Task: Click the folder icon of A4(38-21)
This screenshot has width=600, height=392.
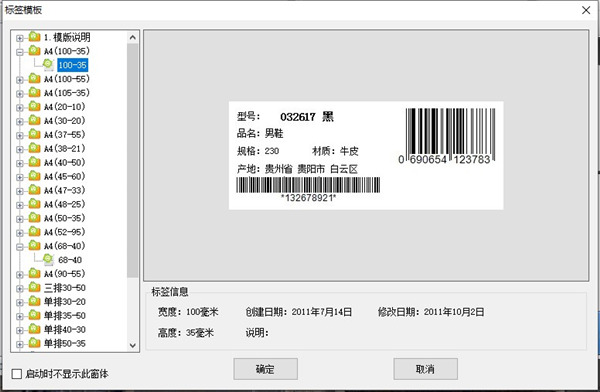Action: pos(34,148)
